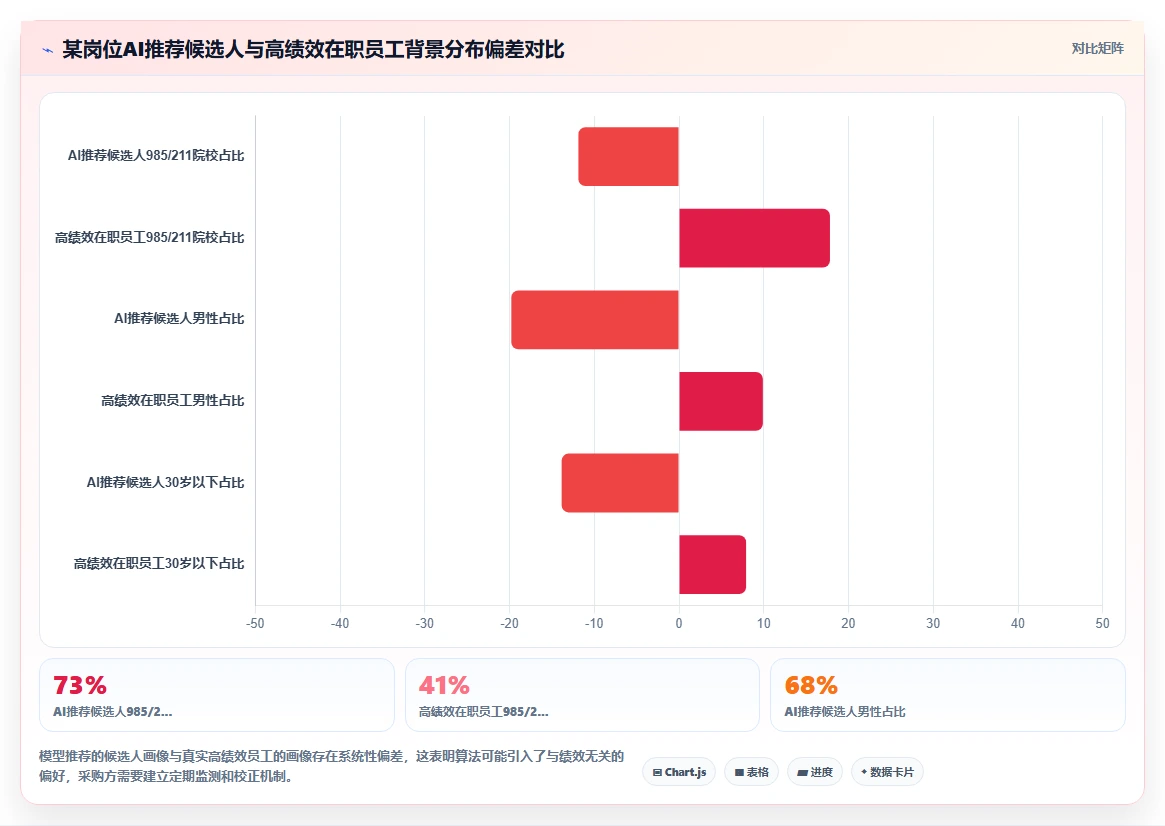Click the 数据卡片 tag chip
1165x826 pixels.
point(887,772)
